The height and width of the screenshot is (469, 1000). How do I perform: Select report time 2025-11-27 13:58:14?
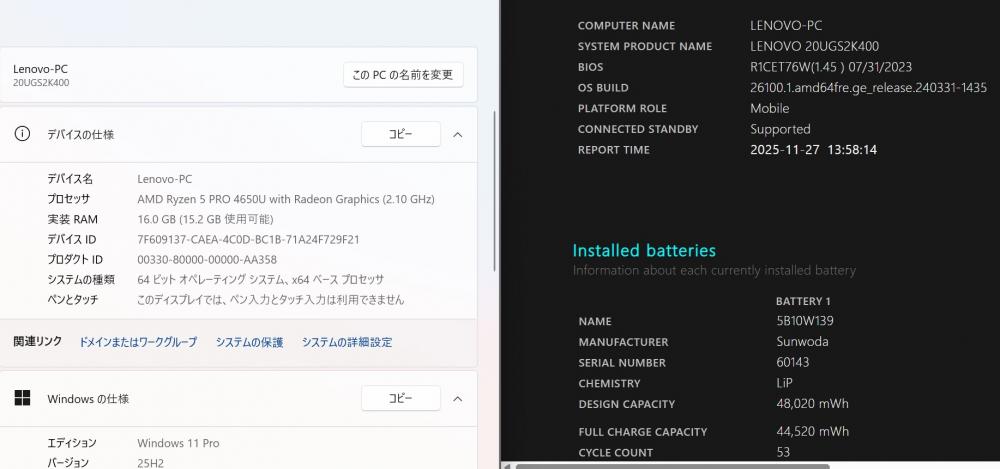point(813,149)
